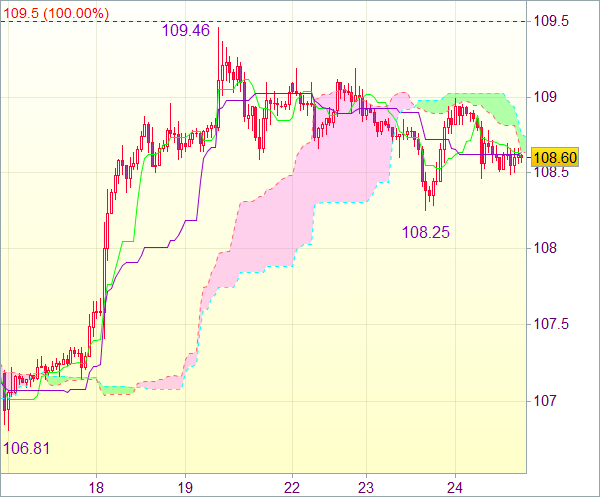Click the 108 price axis label
This screenshot has width=600, height=497.
pyautogui.click(x=545, y=248)
